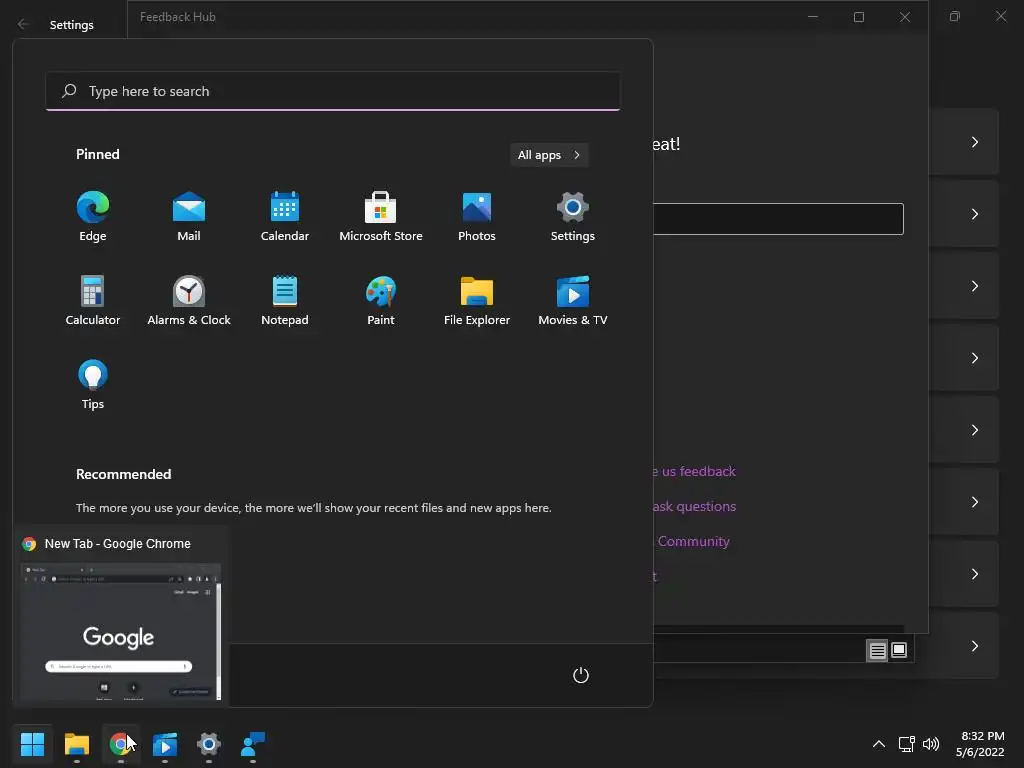Launch Mail from pinned apps

coord(189,216)
